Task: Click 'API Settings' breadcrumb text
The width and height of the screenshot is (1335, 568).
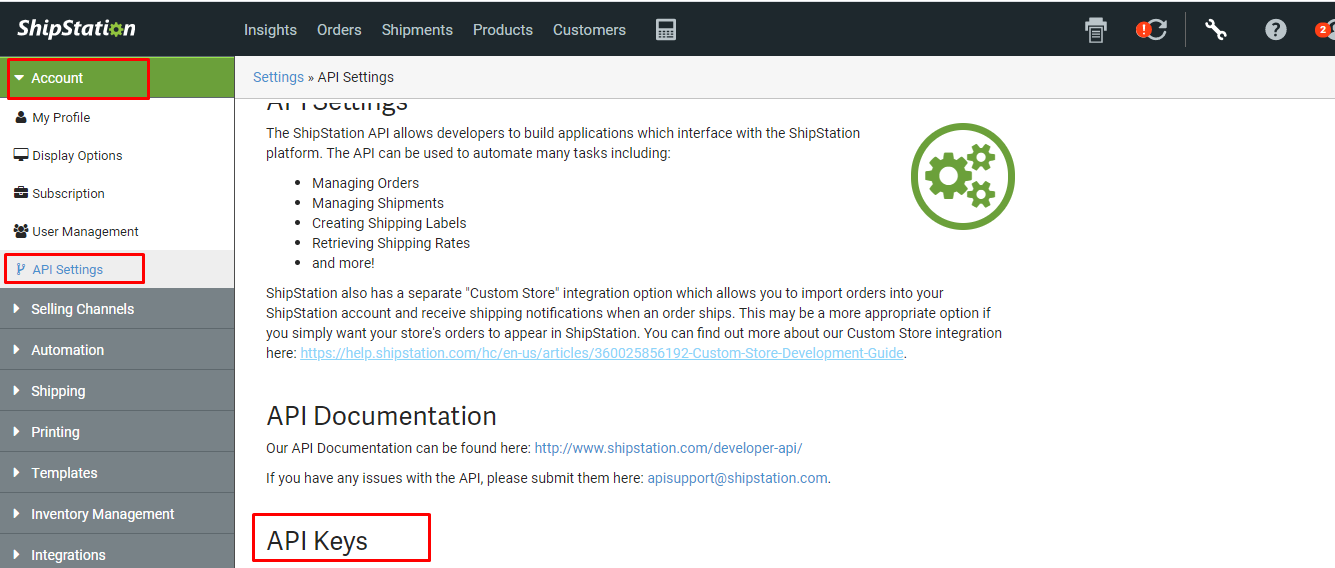Action: pyautogui.click(x=356, y=77)
